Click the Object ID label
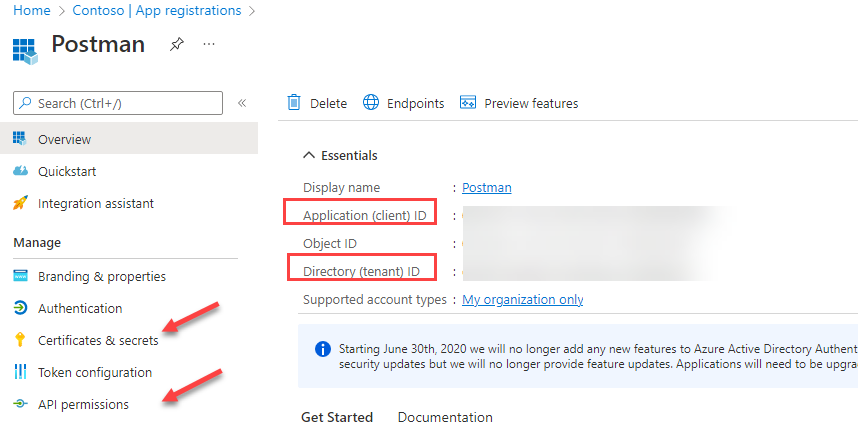 330,243
